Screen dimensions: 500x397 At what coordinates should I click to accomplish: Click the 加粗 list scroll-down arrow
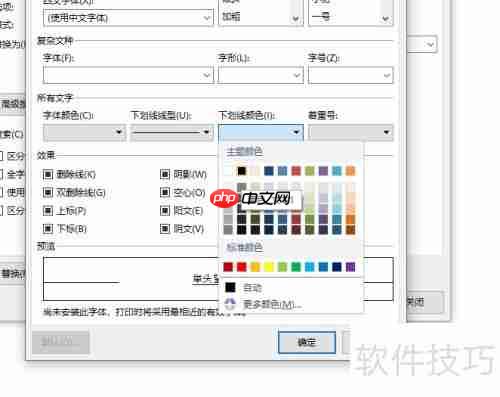click(x=296, y=19)
